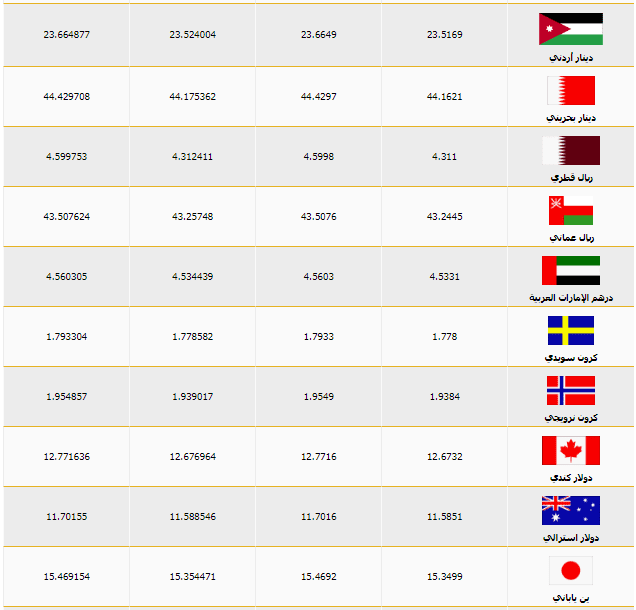Select the 23.664877 value cell
This screenshot has width=636, height=610.
pyautogui.click(x=67, y=34)
